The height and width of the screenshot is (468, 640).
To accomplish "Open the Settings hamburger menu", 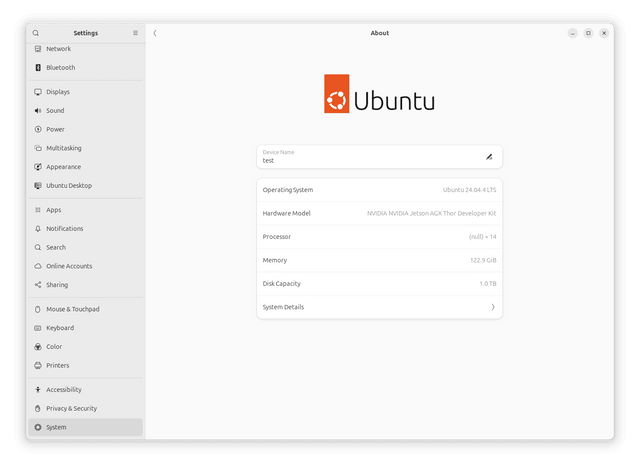I will point(136,33).
